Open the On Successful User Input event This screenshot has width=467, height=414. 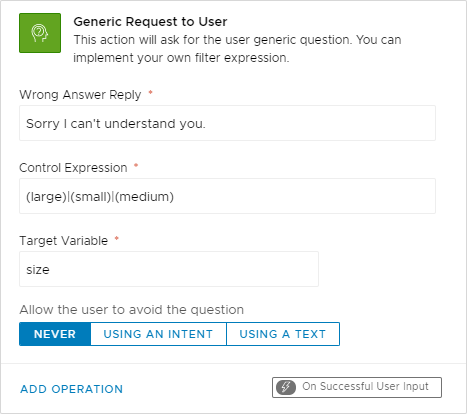pyautogui.click(x=357, y=387)
